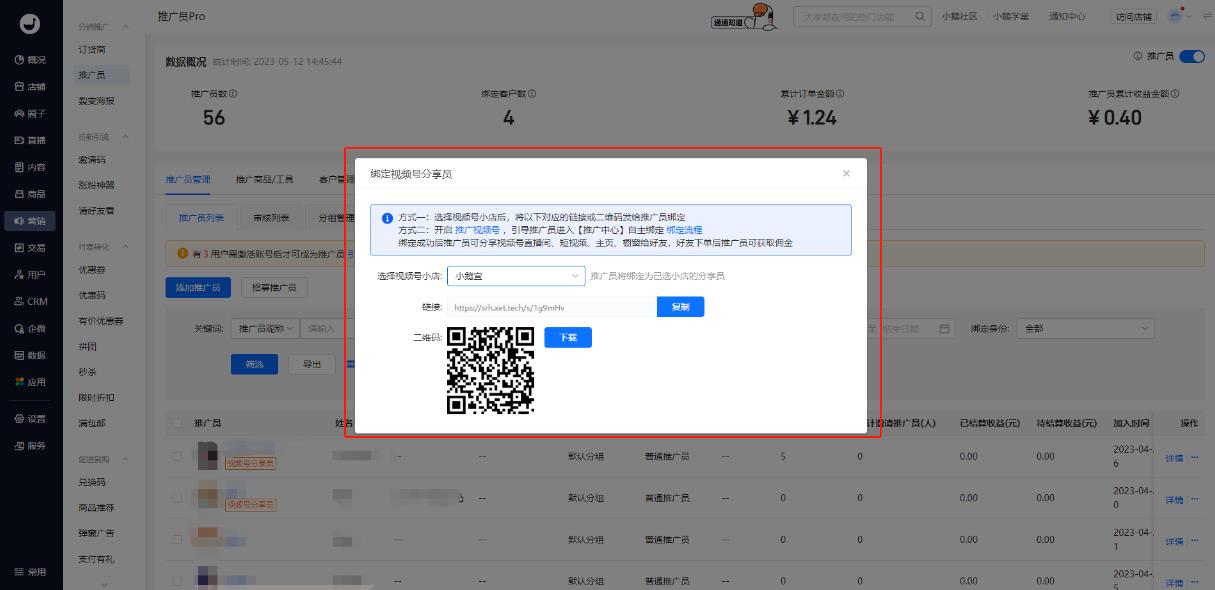Tick the checkbox of the row dated 2023-04-..0
The image size is (1215, 590).
(177, 497)
